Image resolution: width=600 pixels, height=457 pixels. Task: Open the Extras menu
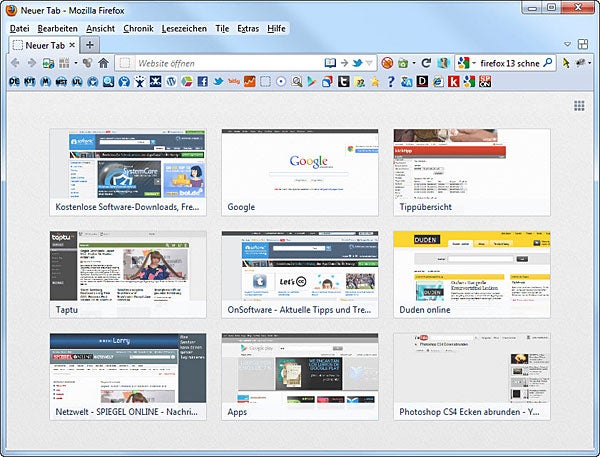click(248, 28)
